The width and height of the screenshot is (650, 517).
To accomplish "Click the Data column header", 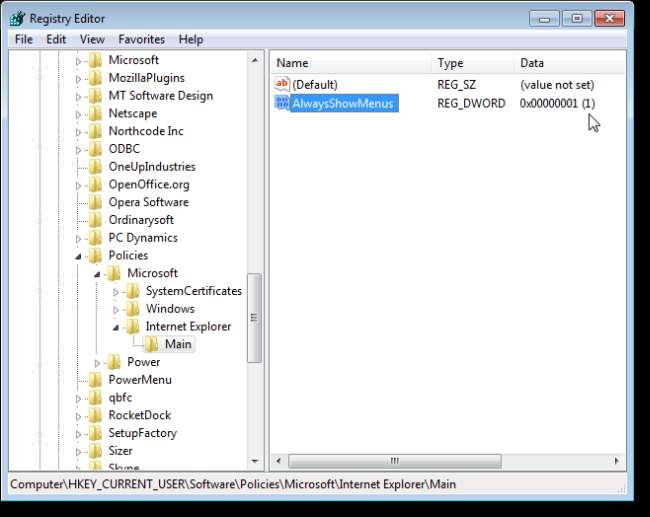I will (x=570, y=63).
